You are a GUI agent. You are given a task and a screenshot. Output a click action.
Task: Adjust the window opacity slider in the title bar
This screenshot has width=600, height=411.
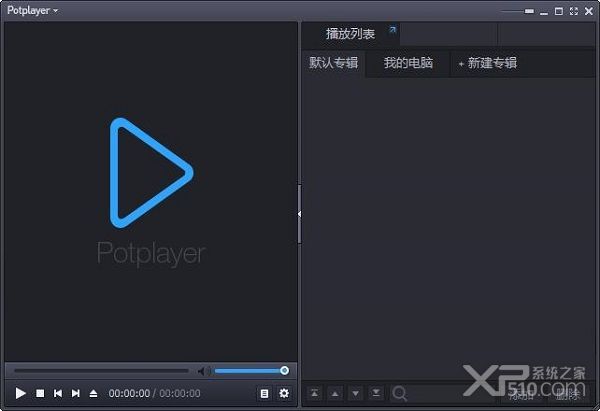tap(517, 11)
